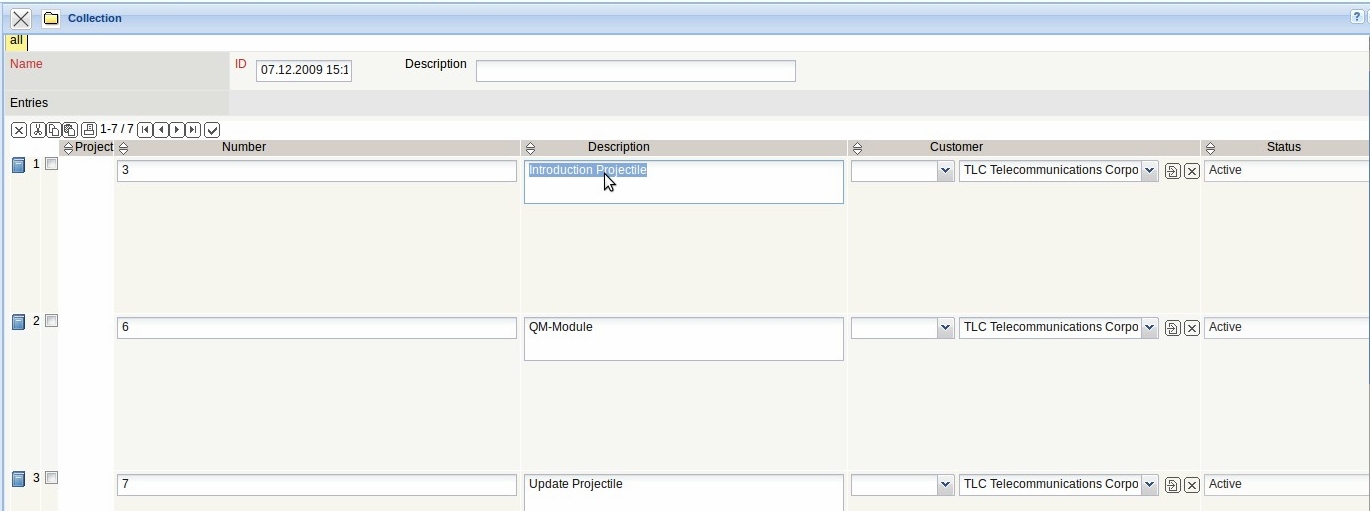This screenshot has width=1370, height=511.
Task: Go to next page of entries
Action: coord(177,130)
